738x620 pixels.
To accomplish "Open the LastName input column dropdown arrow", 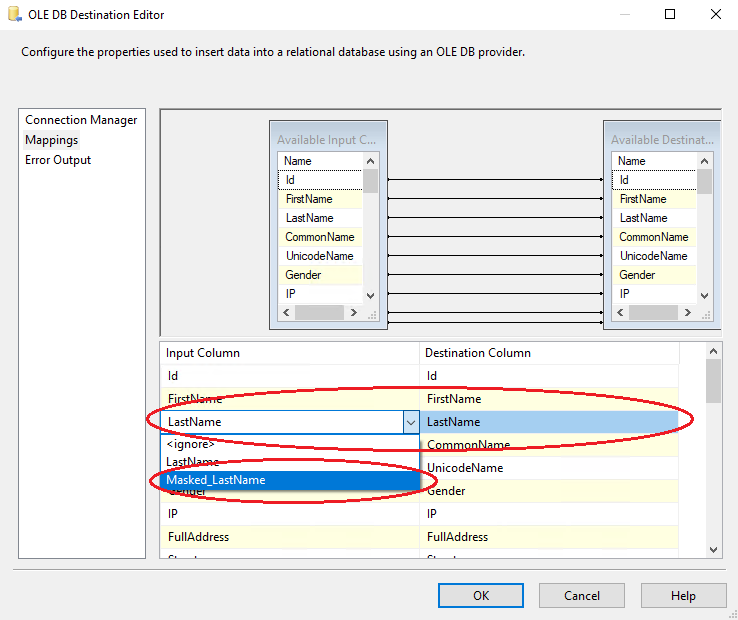I will tap(410, 422).
